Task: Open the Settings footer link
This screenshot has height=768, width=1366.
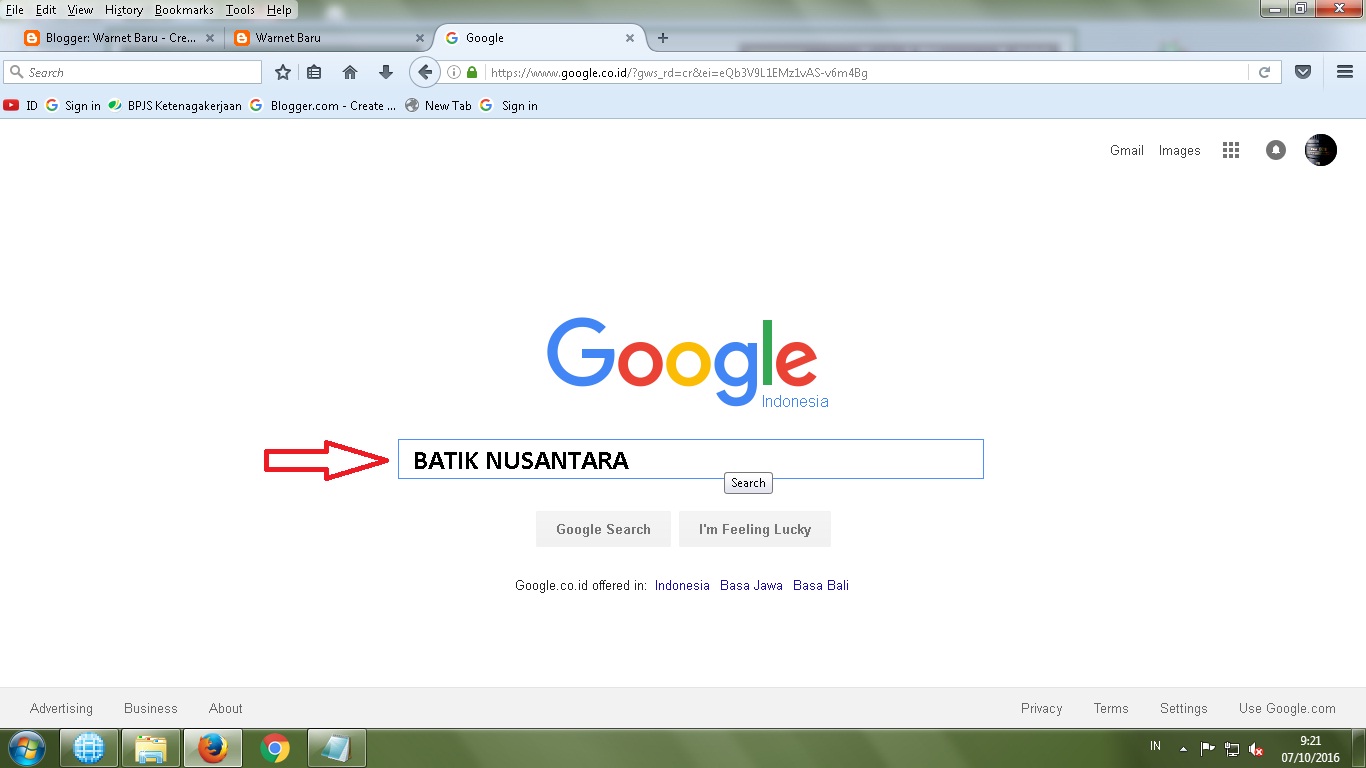Action: 1184,708
